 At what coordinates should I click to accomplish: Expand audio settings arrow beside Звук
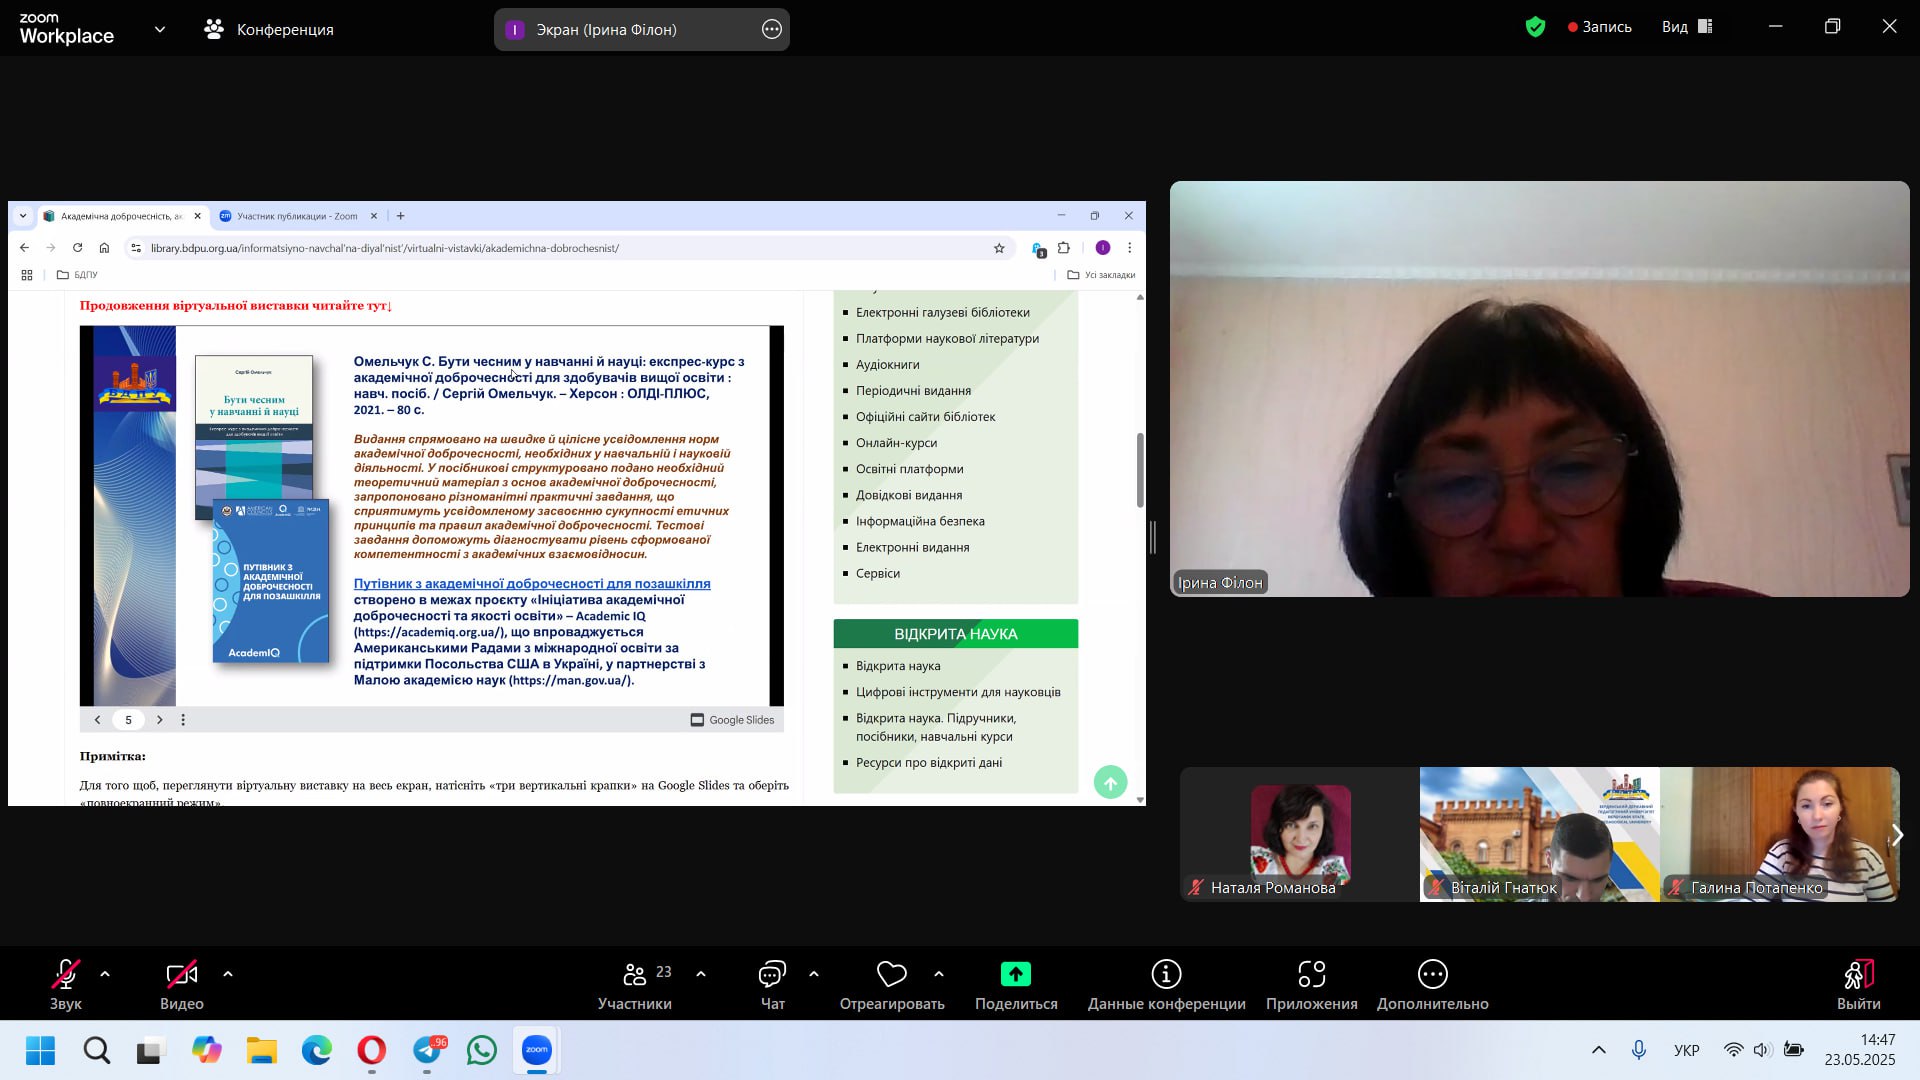(x=105, y=974)
